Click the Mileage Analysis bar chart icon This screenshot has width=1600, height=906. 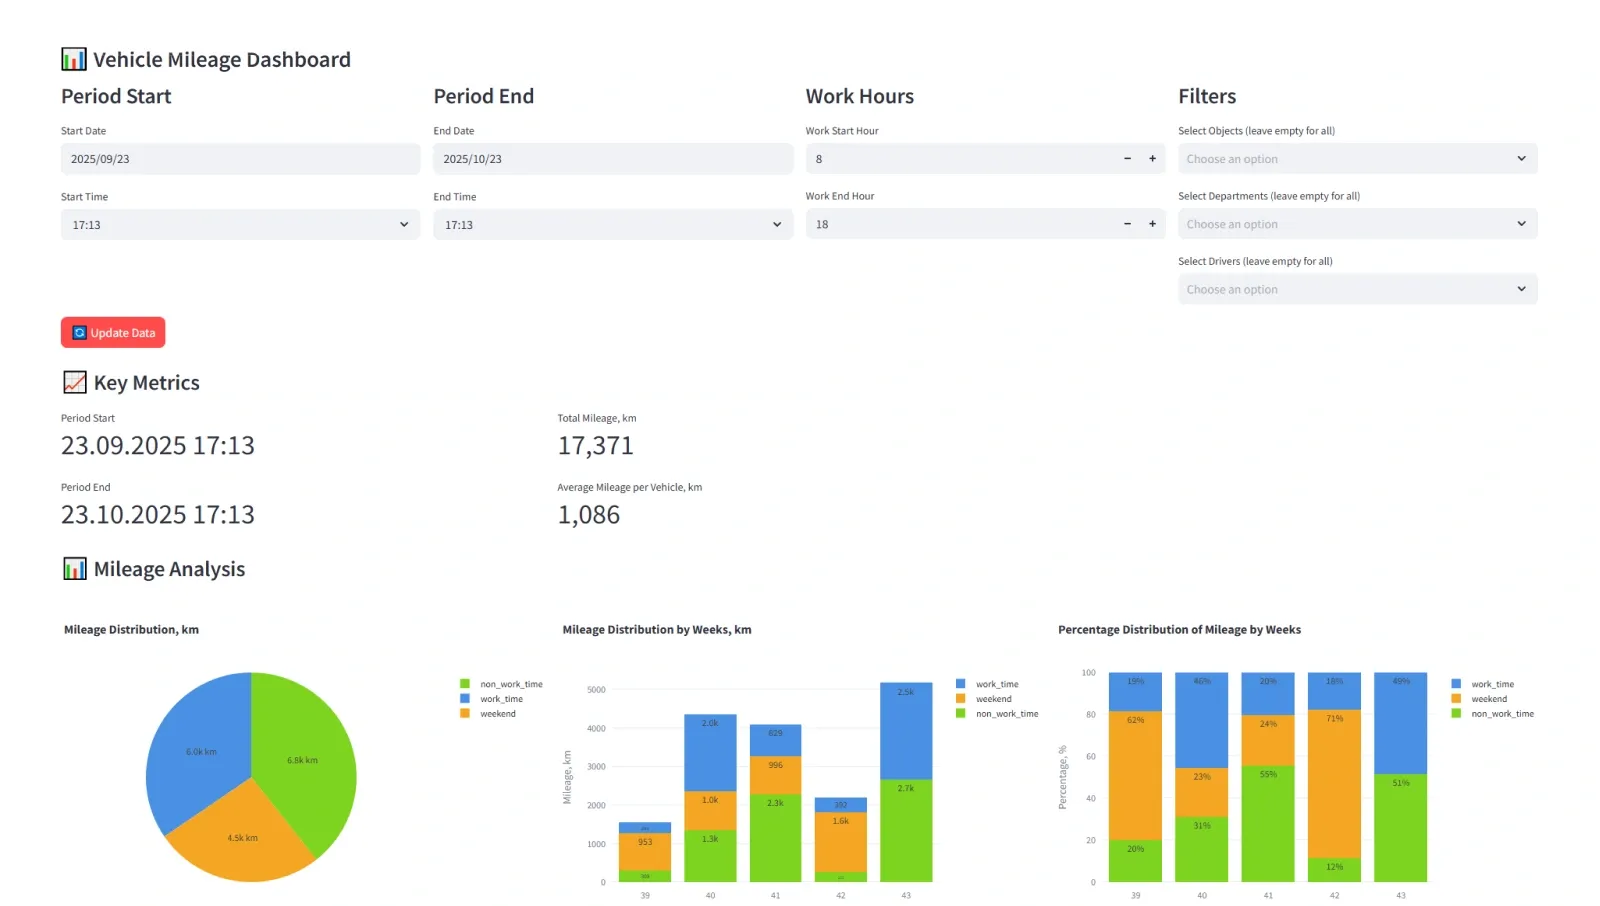pos(73,568)
